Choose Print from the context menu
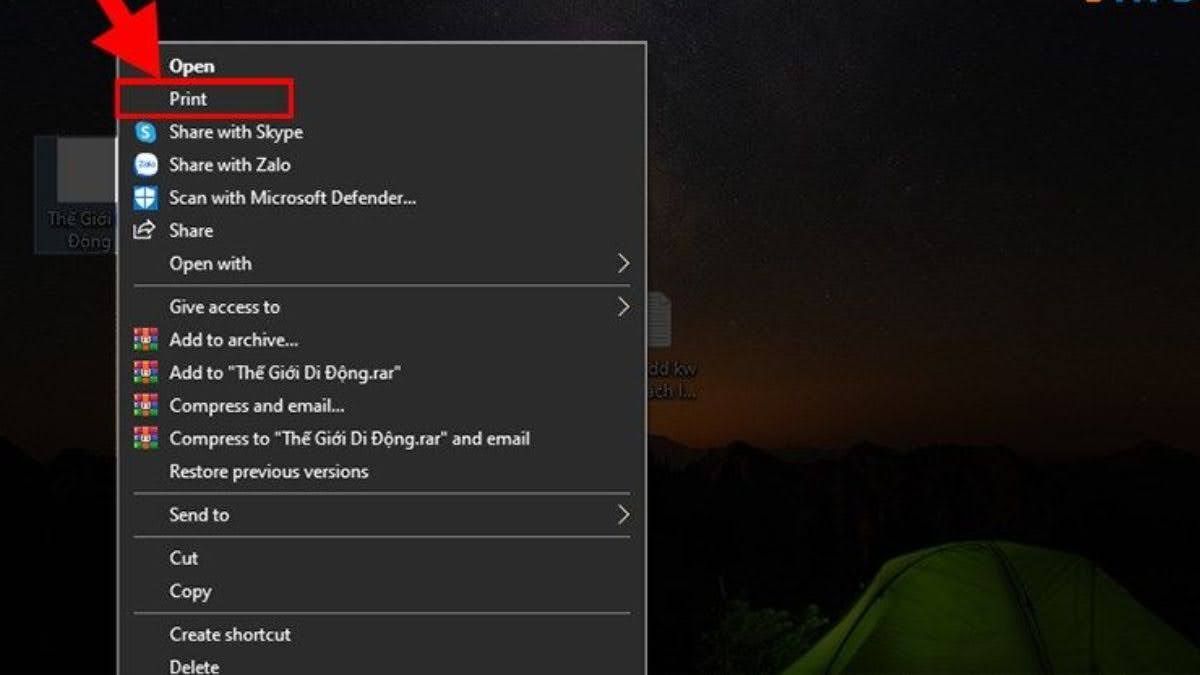1200x675 pixels. (x=188, y=99)
